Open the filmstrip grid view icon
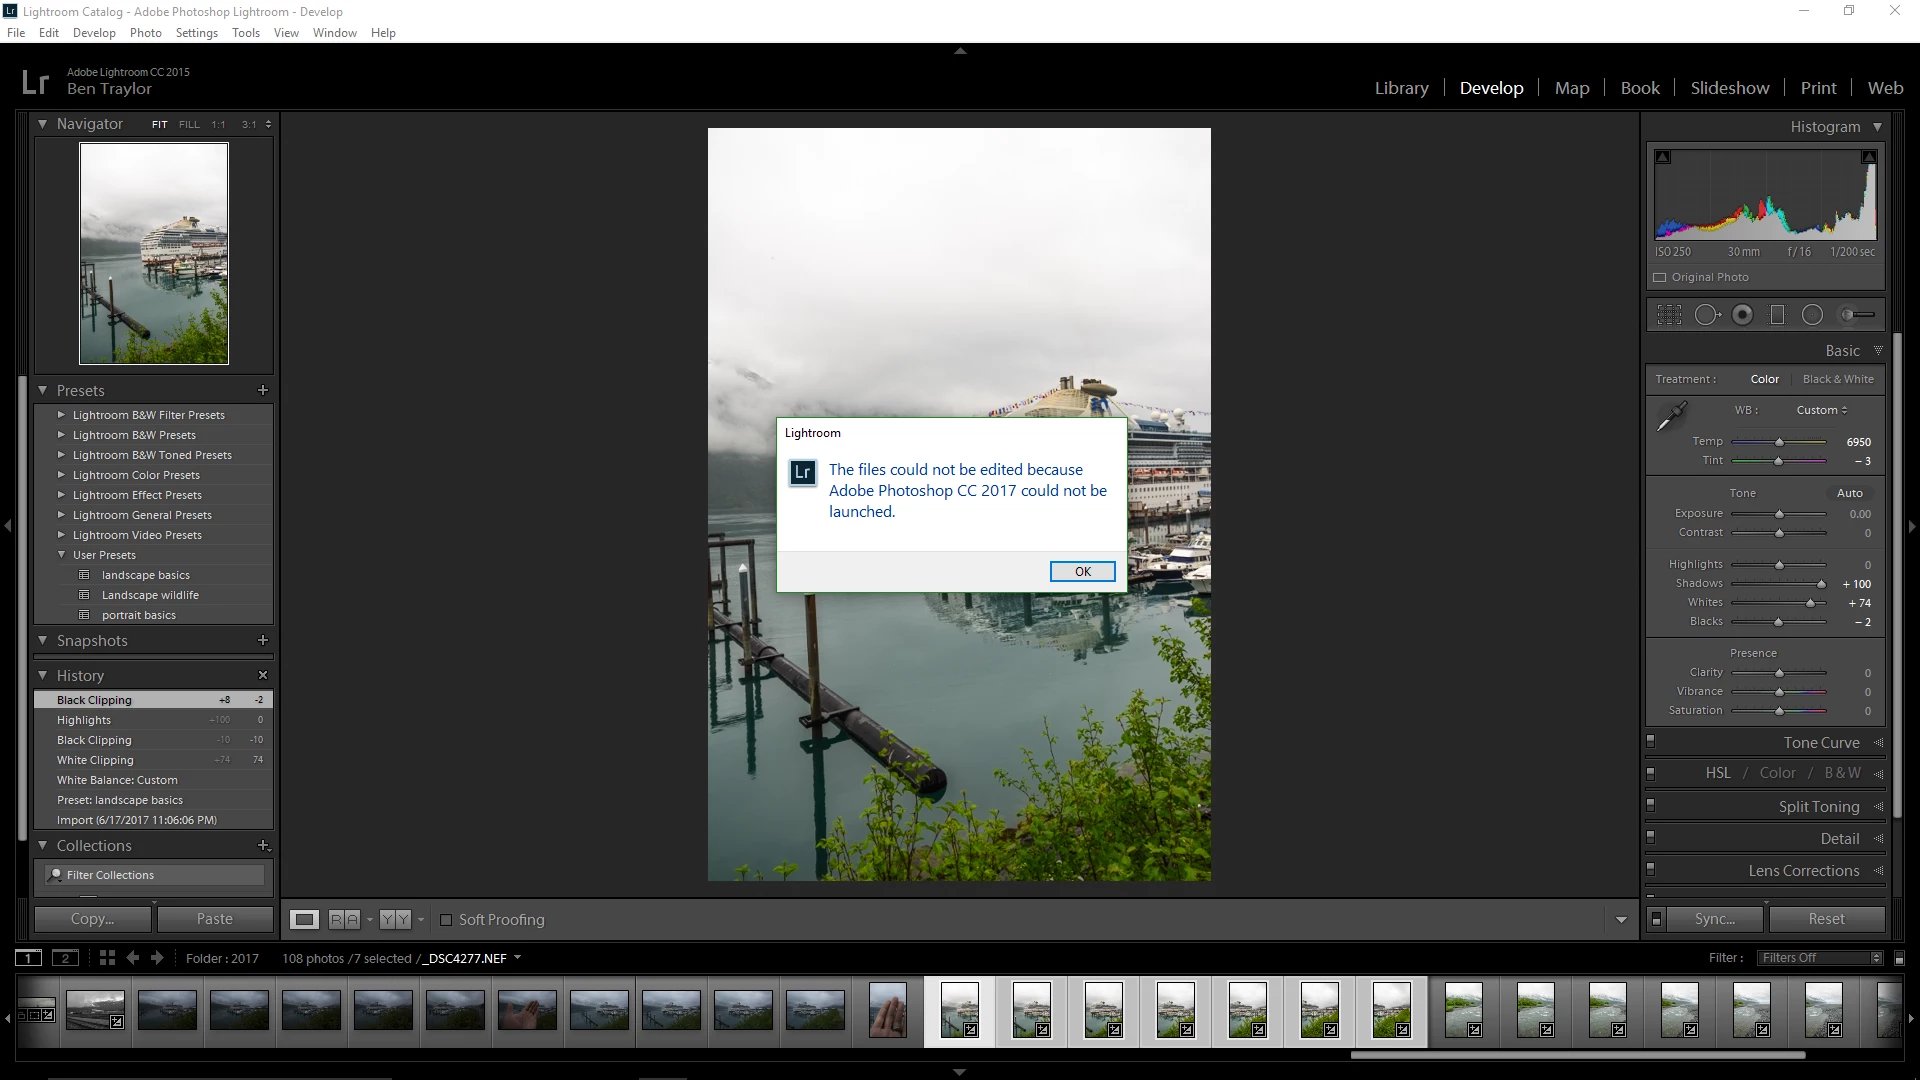The height and width of the screenshot is (1080, 1920). 107,958
